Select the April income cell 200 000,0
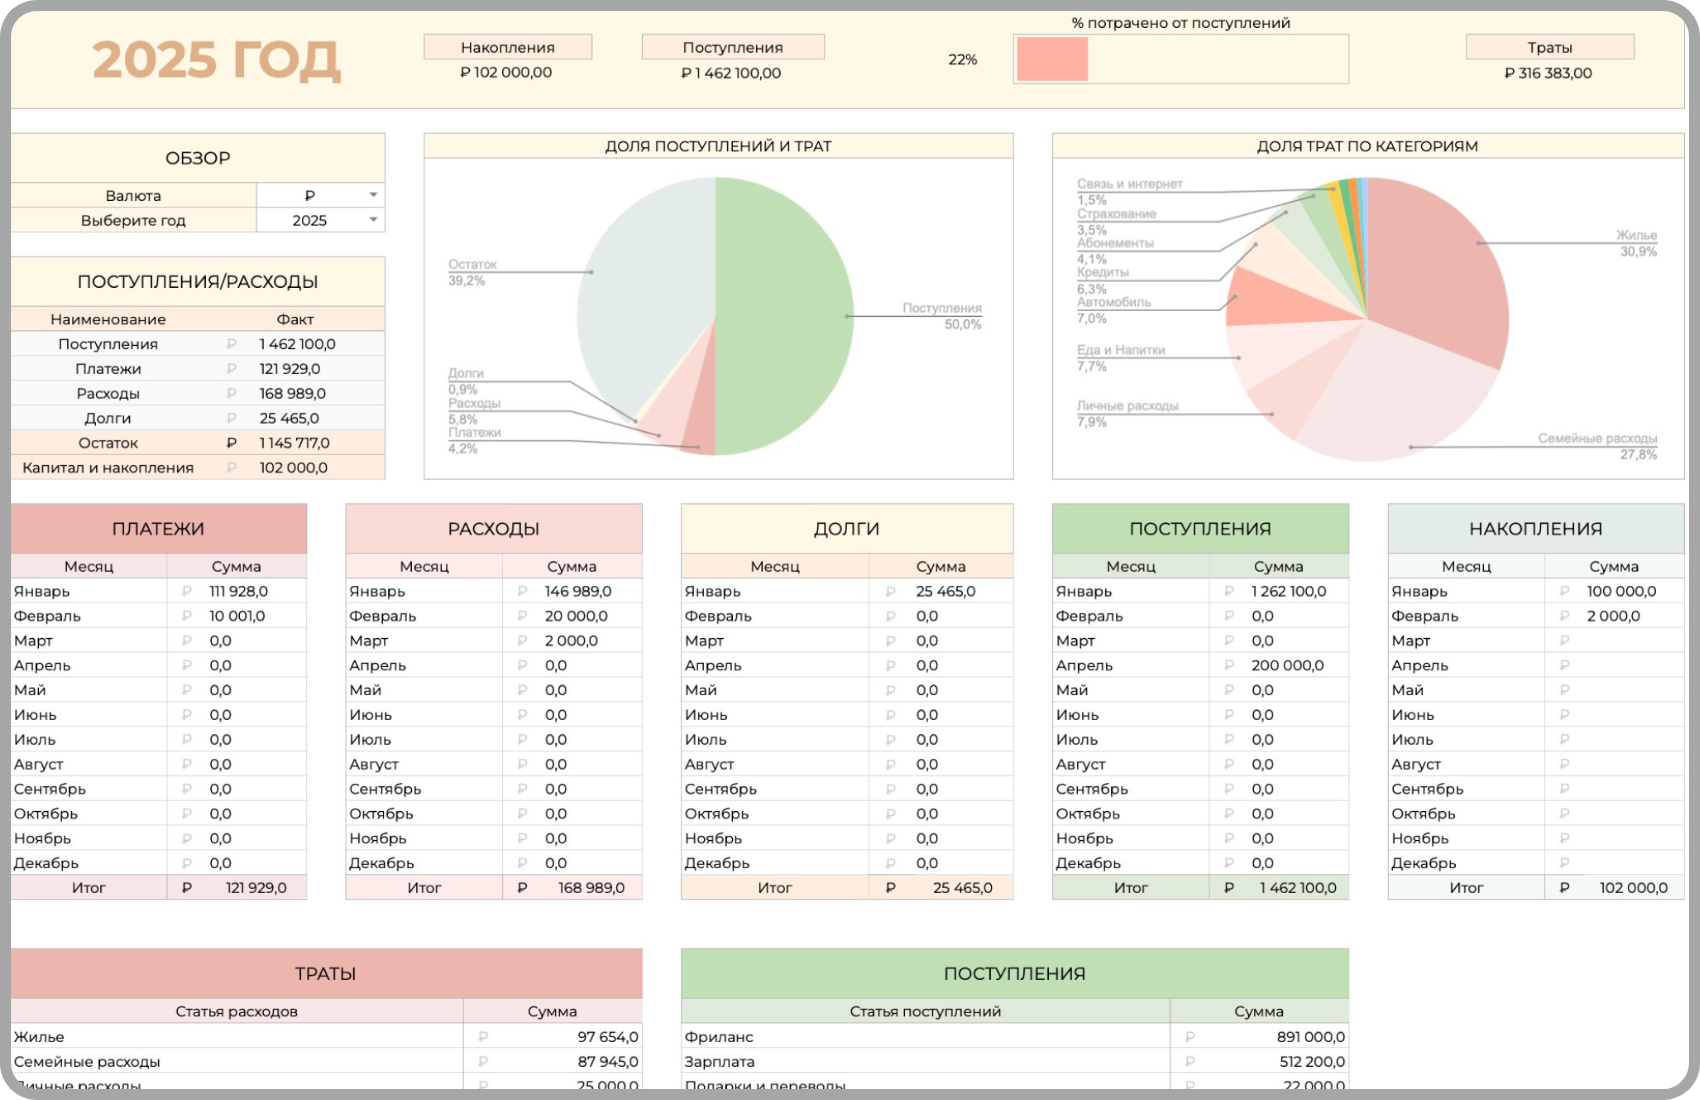1700x1100 pixels. coord(1287,665)
